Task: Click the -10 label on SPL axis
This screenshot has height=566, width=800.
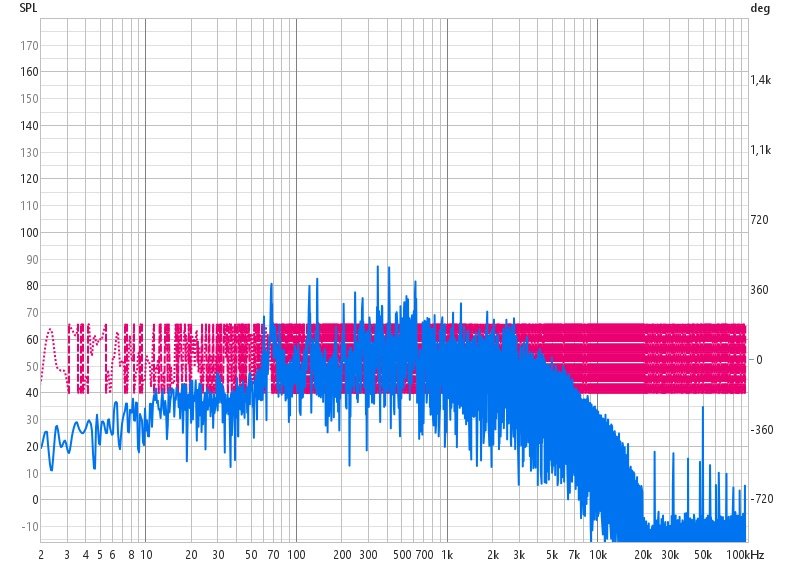Action: [x=30, y=526]
